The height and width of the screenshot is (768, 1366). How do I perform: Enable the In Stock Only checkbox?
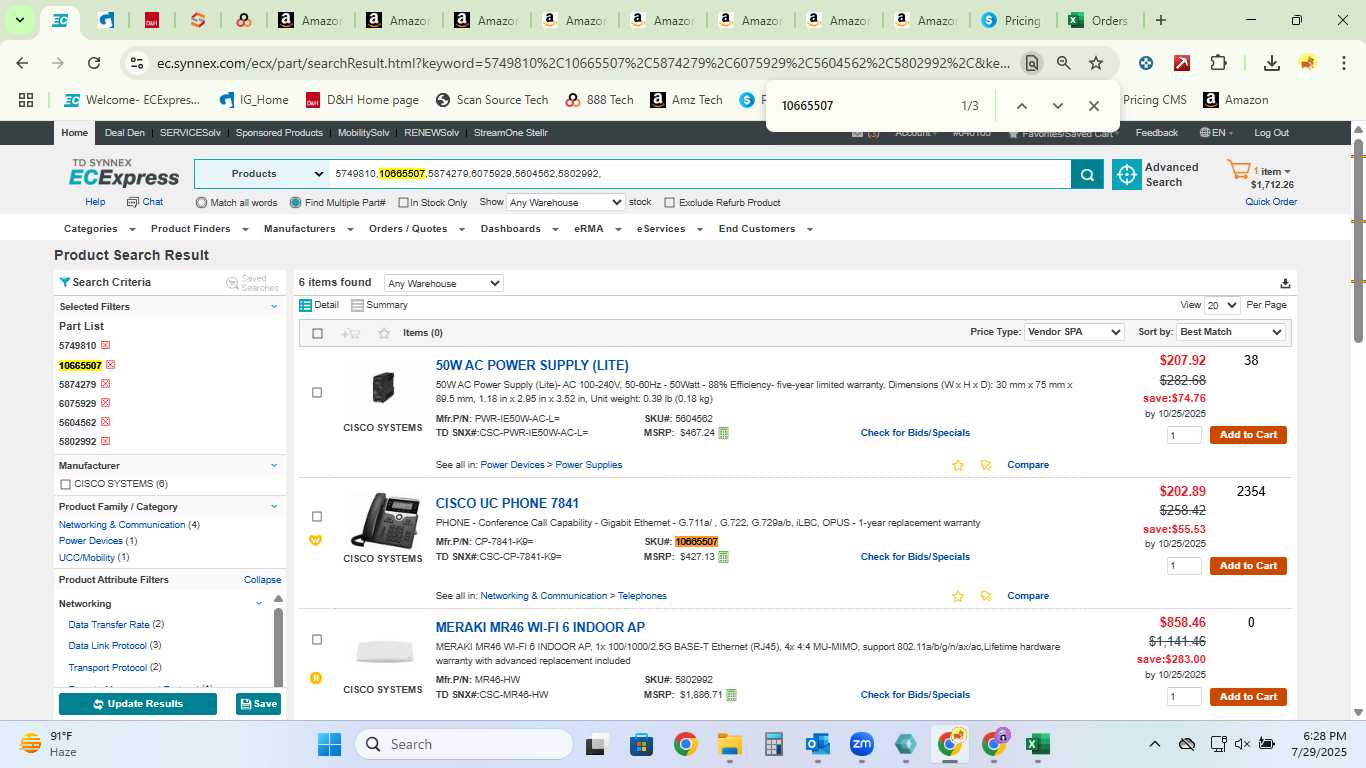point(403,203)
